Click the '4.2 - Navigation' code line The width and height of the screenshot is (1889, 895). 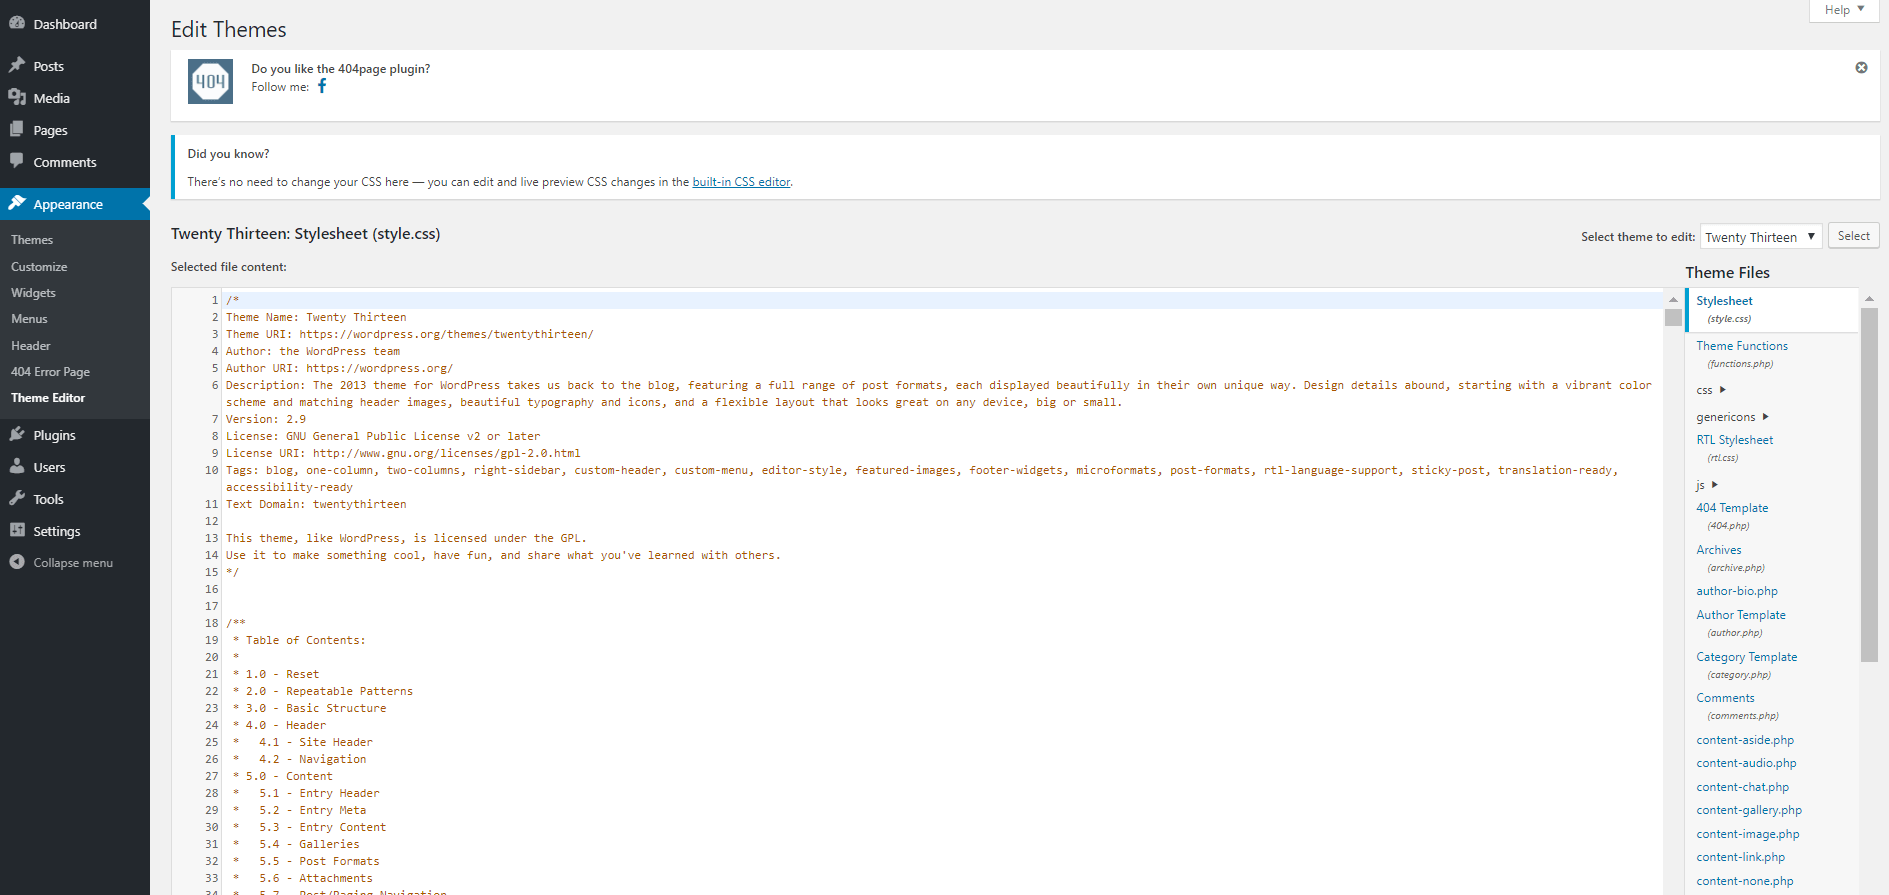click(299, 759)
